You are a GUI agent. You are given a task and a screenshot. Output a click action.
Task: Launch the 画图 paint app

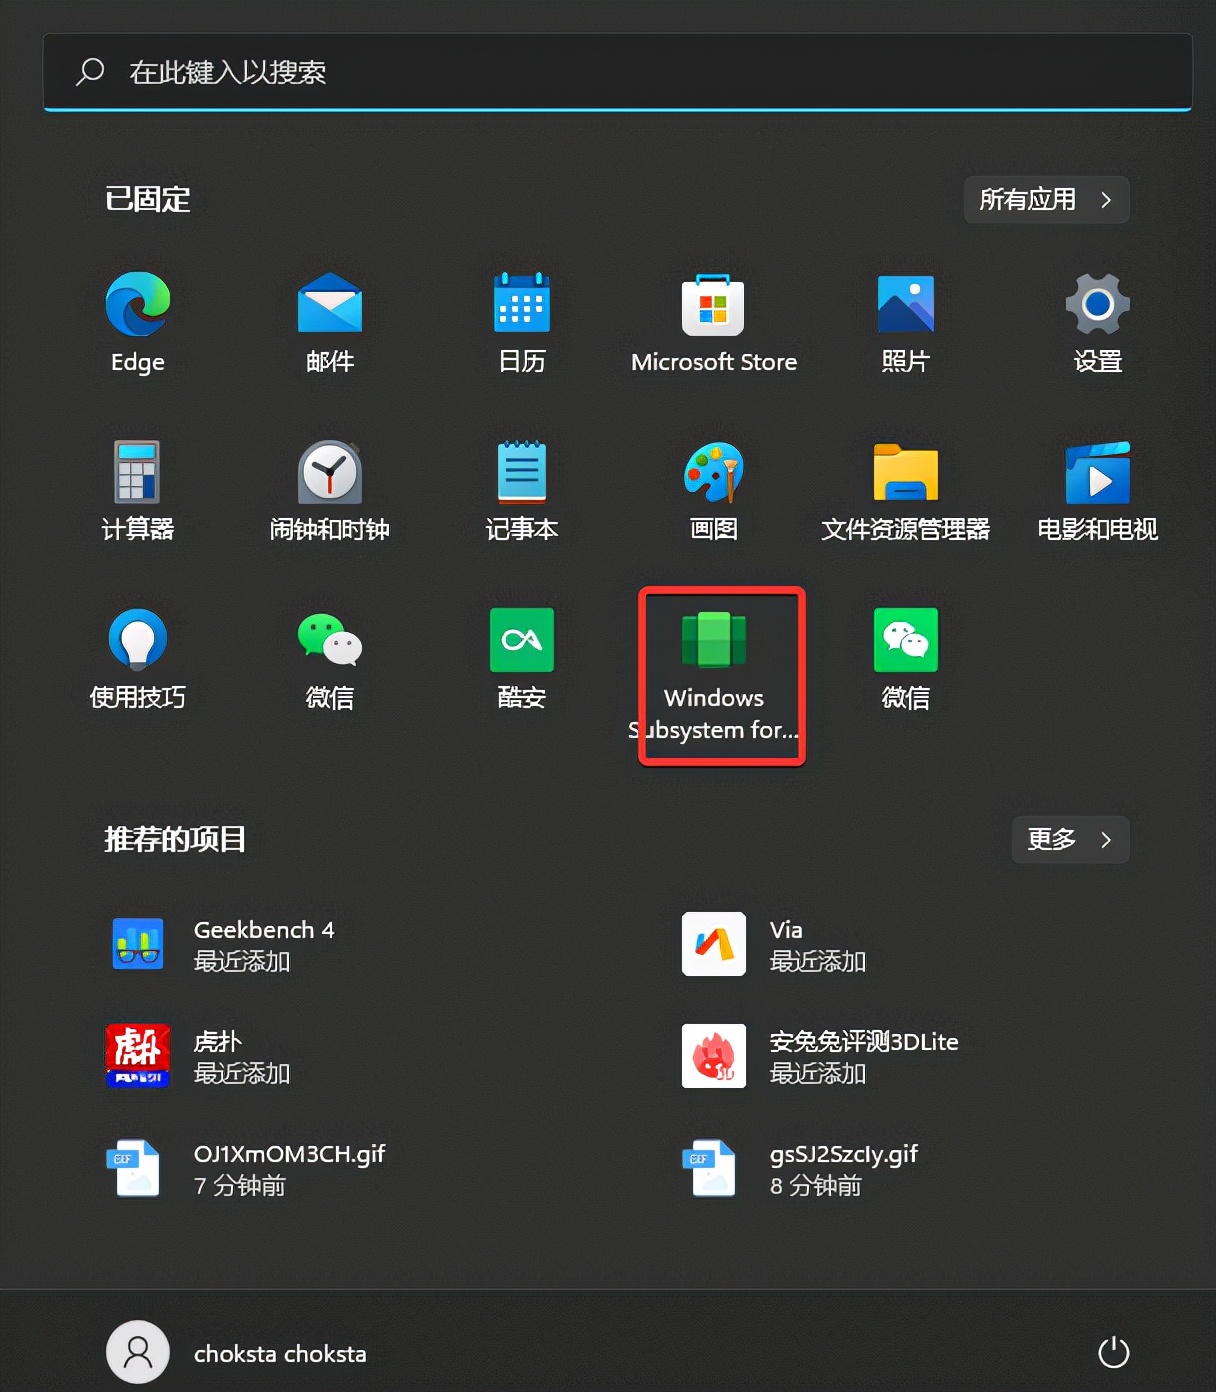[714, 491]
